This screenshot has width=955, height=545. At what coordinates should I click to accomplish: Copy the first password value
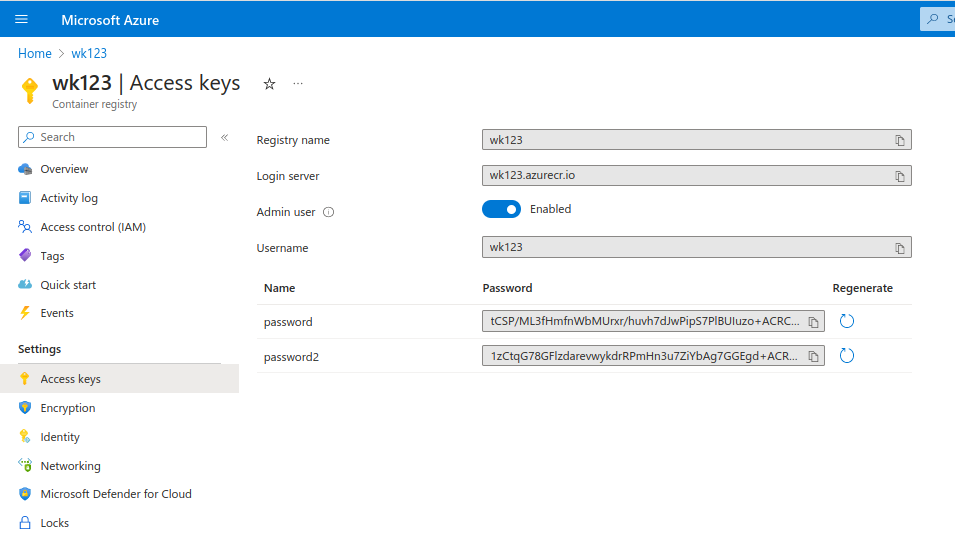[813, 322]
